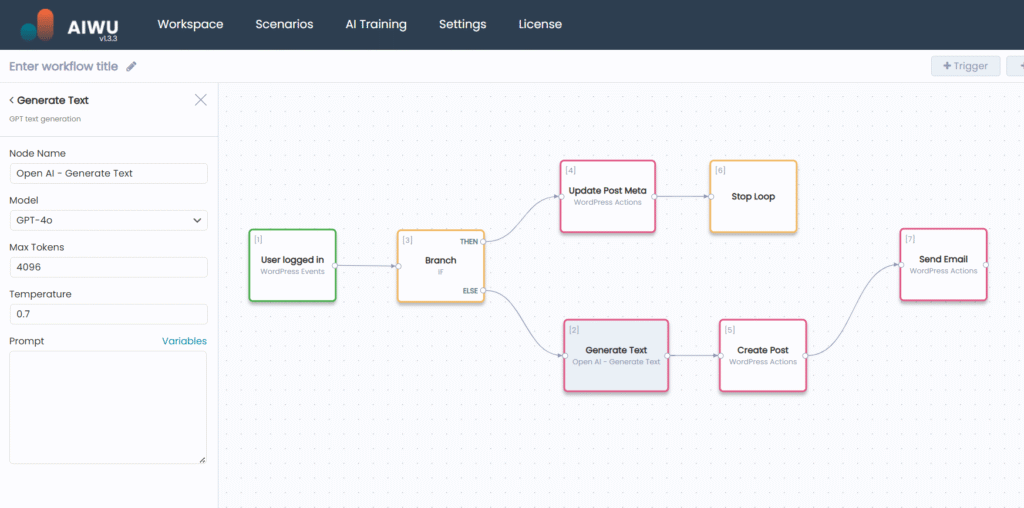Select the Send Email node
Screen dimensions: 1024x508
(943, 264)
